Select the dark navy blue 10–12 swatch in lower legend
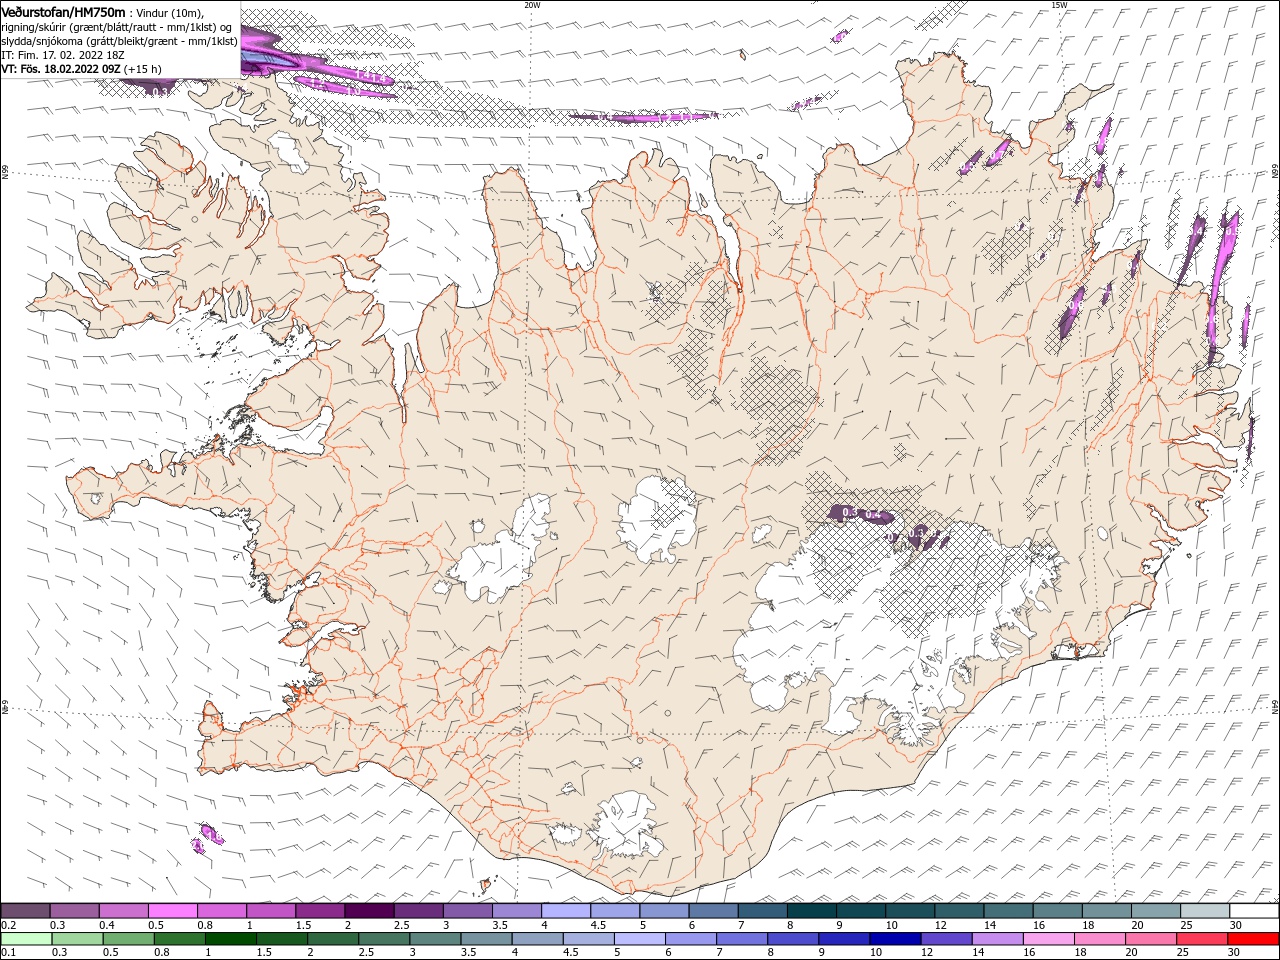 [x=895, y=939]
